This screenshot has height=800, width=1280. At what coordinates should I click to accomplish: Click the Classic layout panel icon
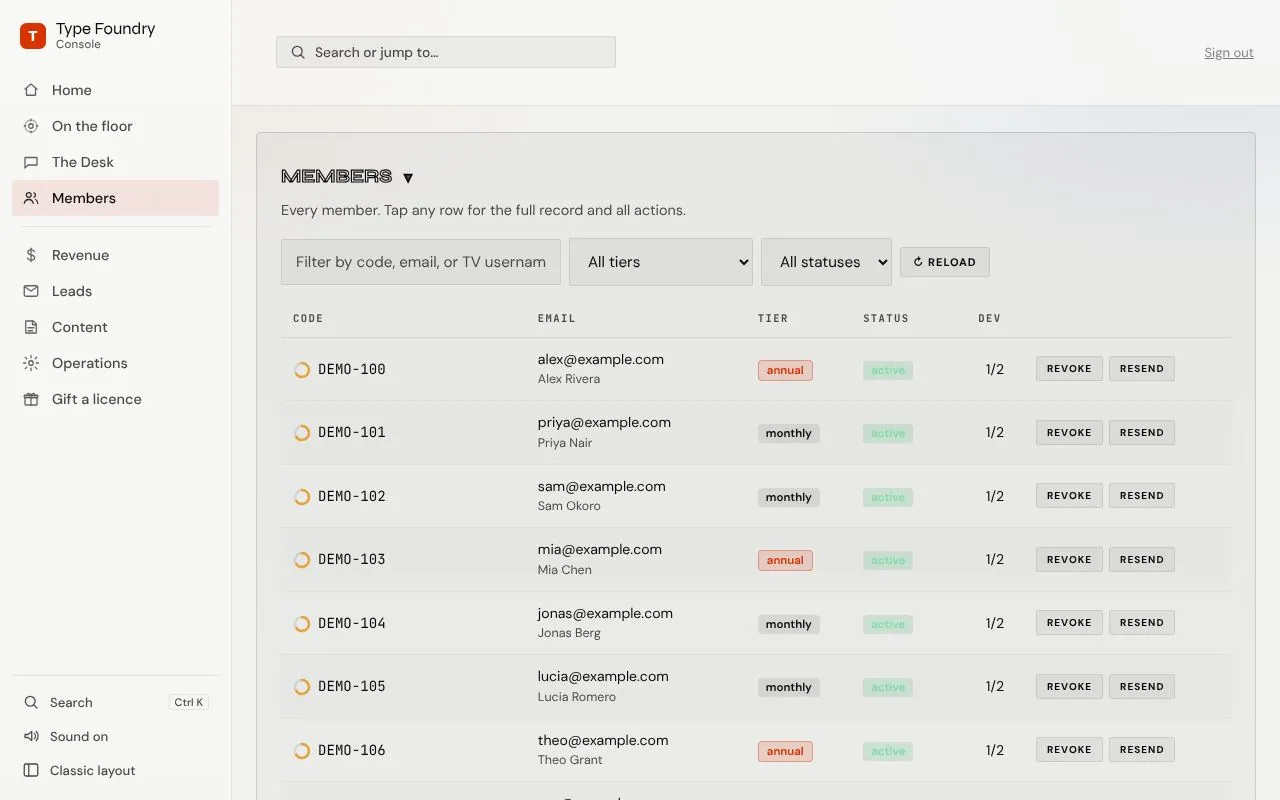click(x=32, y=771)
